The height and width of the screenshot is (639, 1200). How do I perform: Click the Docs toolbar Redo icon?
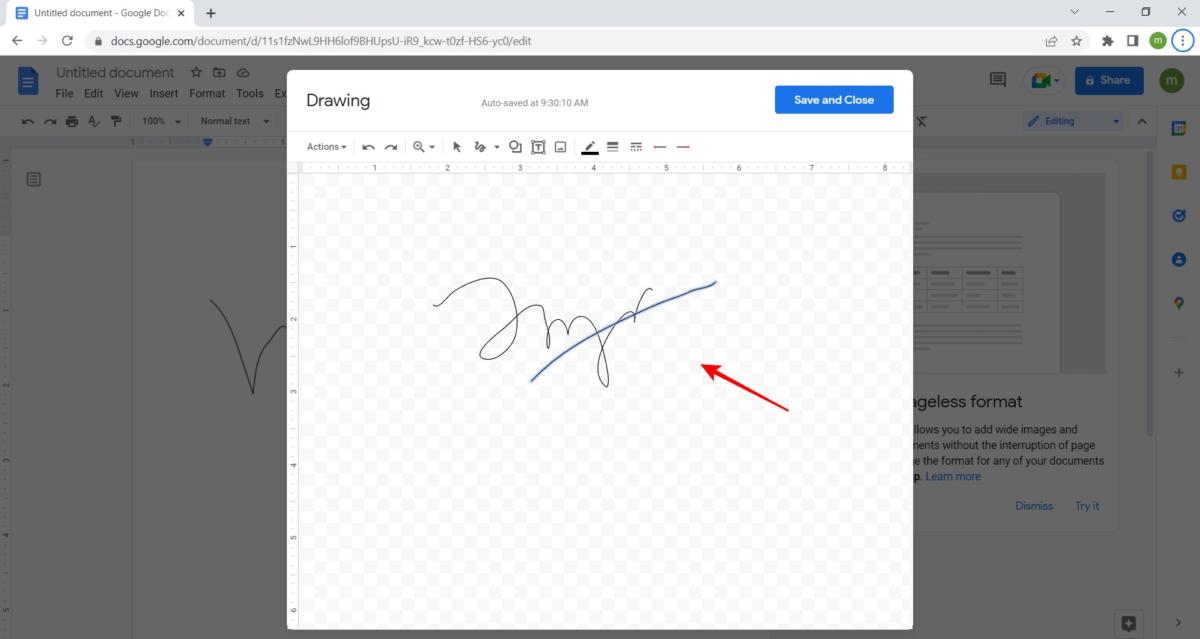click(x=50, y=121)
